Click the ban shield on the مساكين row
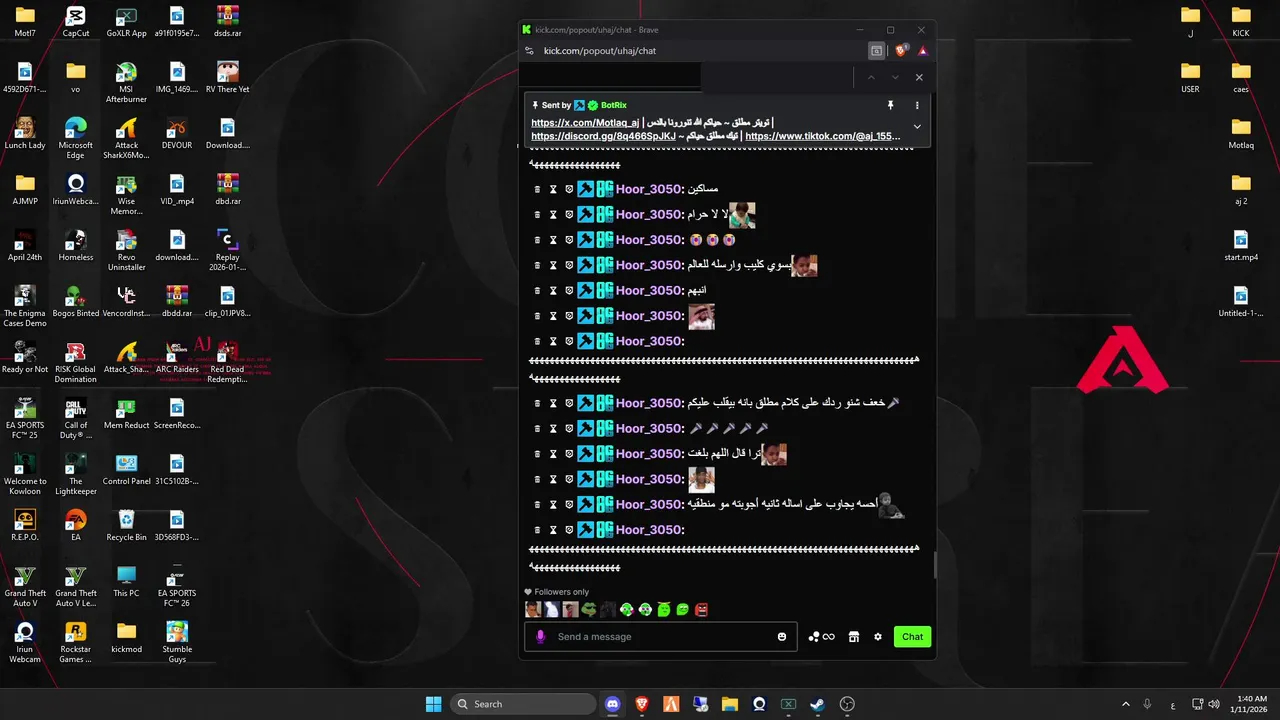1280x720 pixels. (569, 189)
